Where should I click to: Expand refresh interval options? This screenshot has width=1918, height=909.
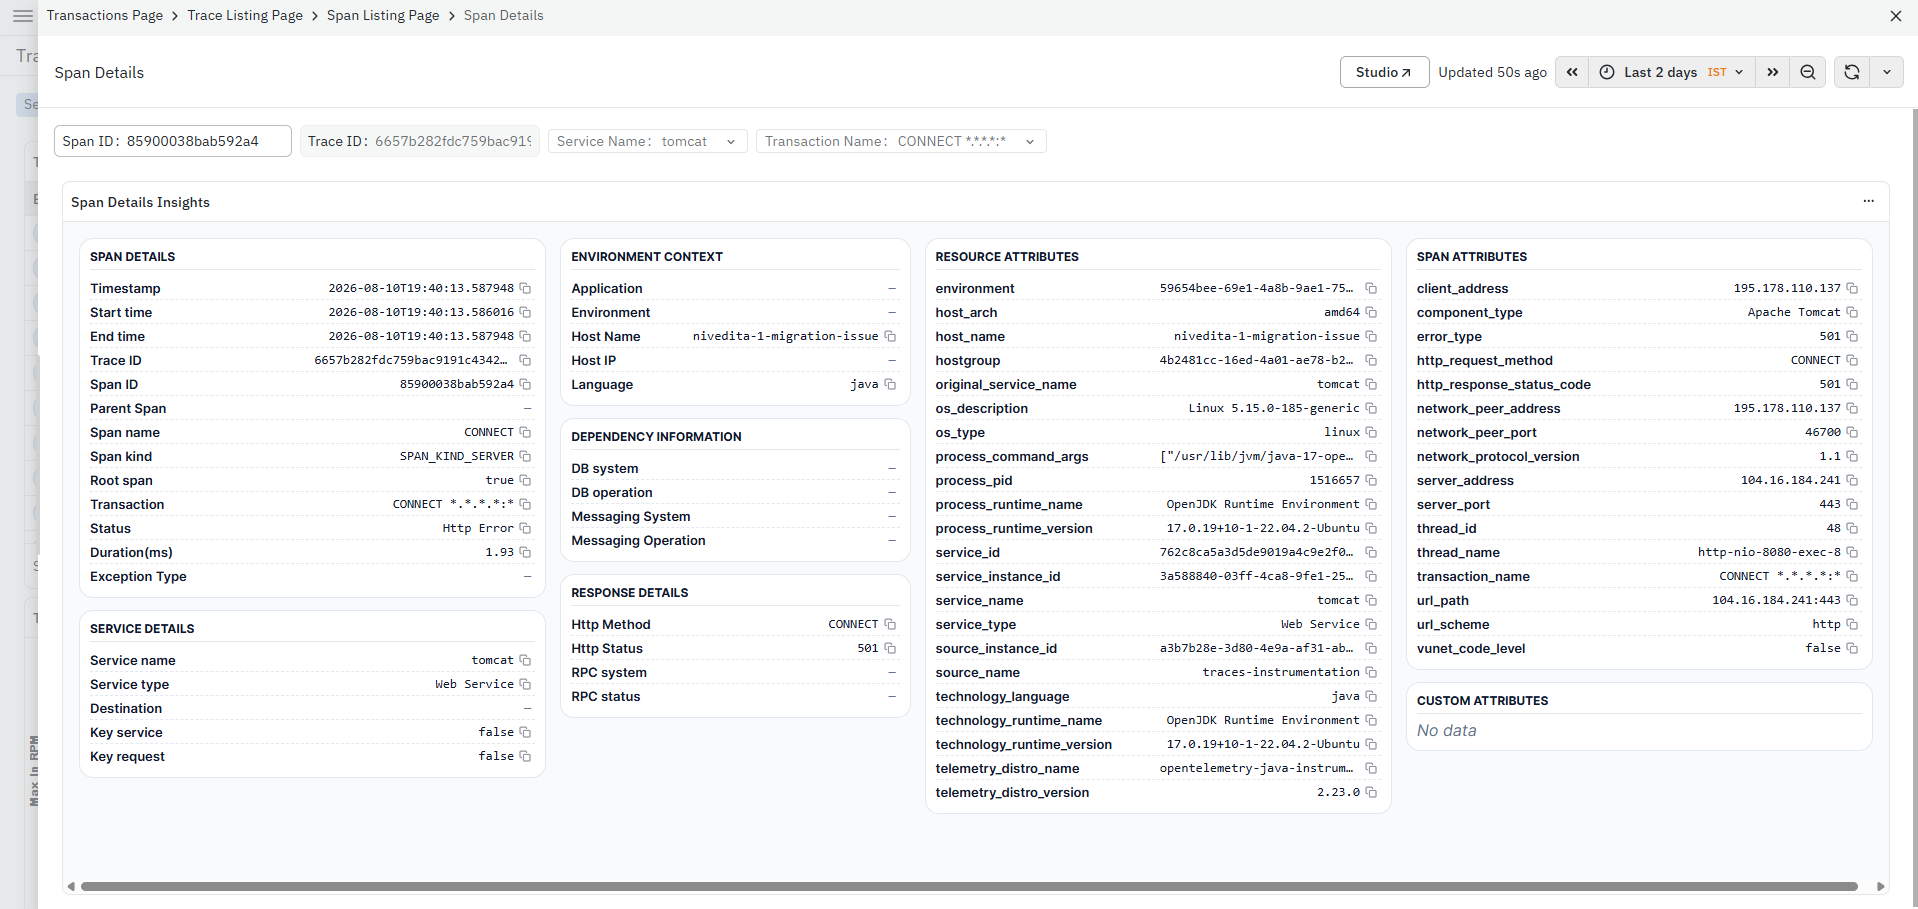click(1887, 72)
